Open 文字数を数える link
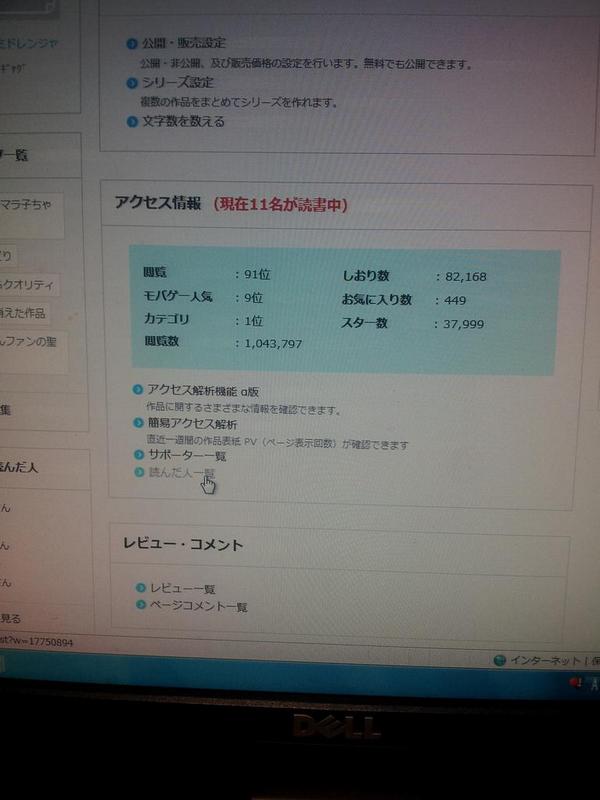The image size is (600, 800). (x=183, y=121)
